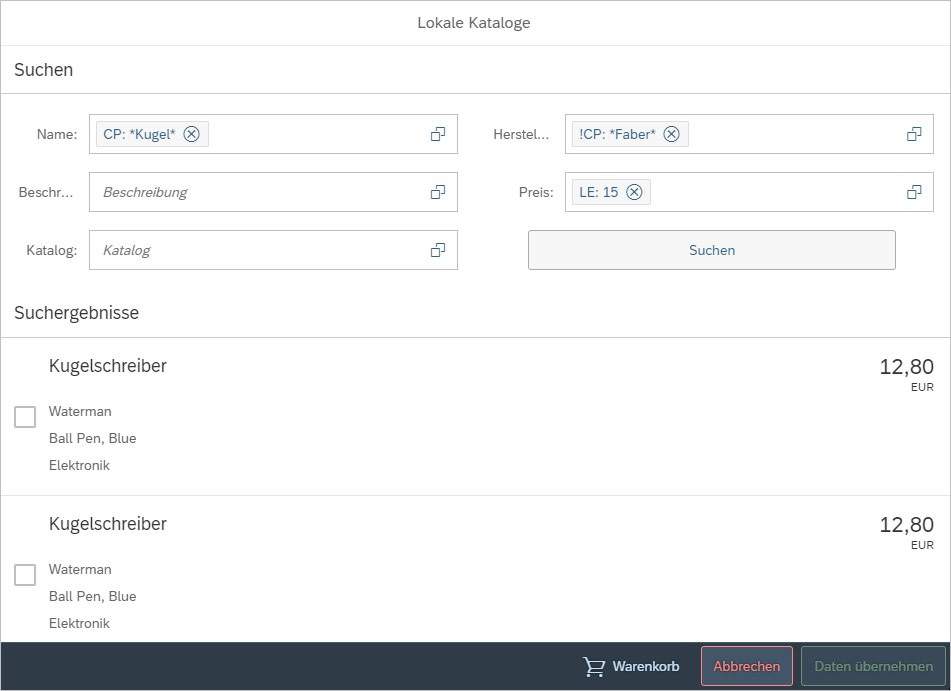Image resolution: width=951 pixels, height=691 pixels.
Task: Select the CP: *Kugel* token text
Action: click(x=139, y=134)
